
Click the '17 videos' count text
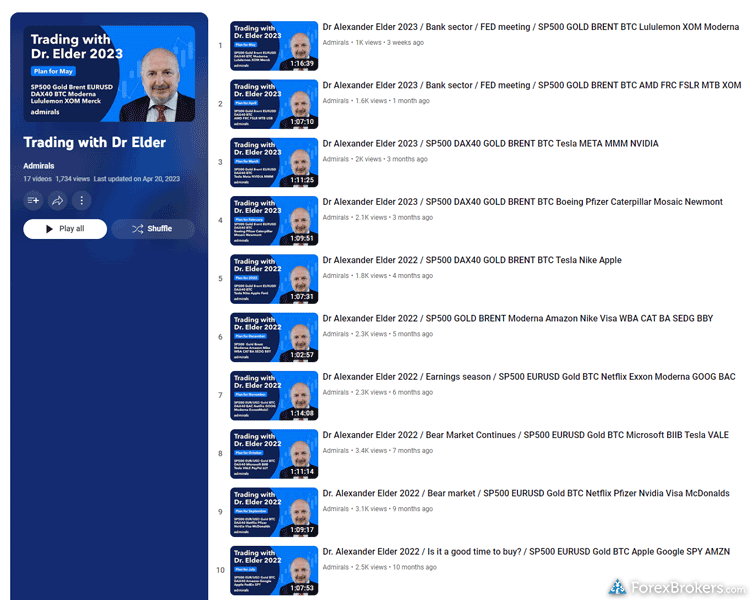pos(37,179)
